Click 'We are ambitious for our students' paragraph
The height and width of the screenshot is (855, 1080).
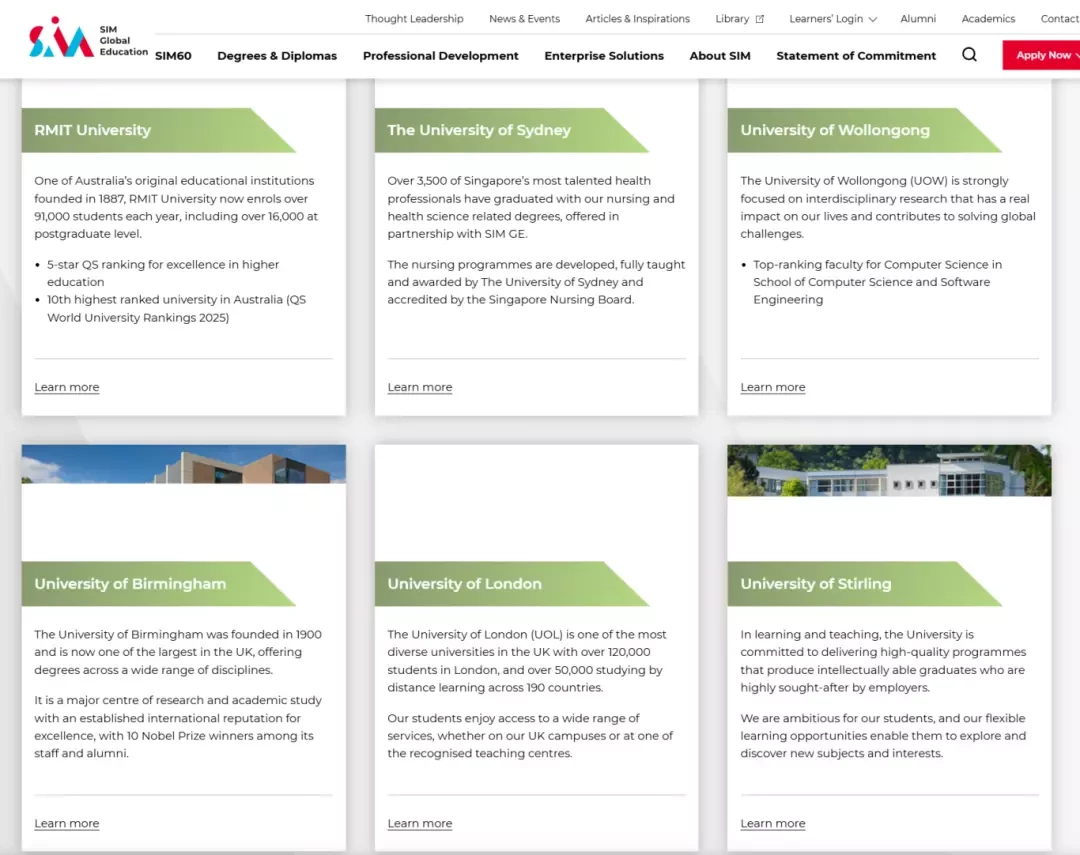(x=883, y=735)
